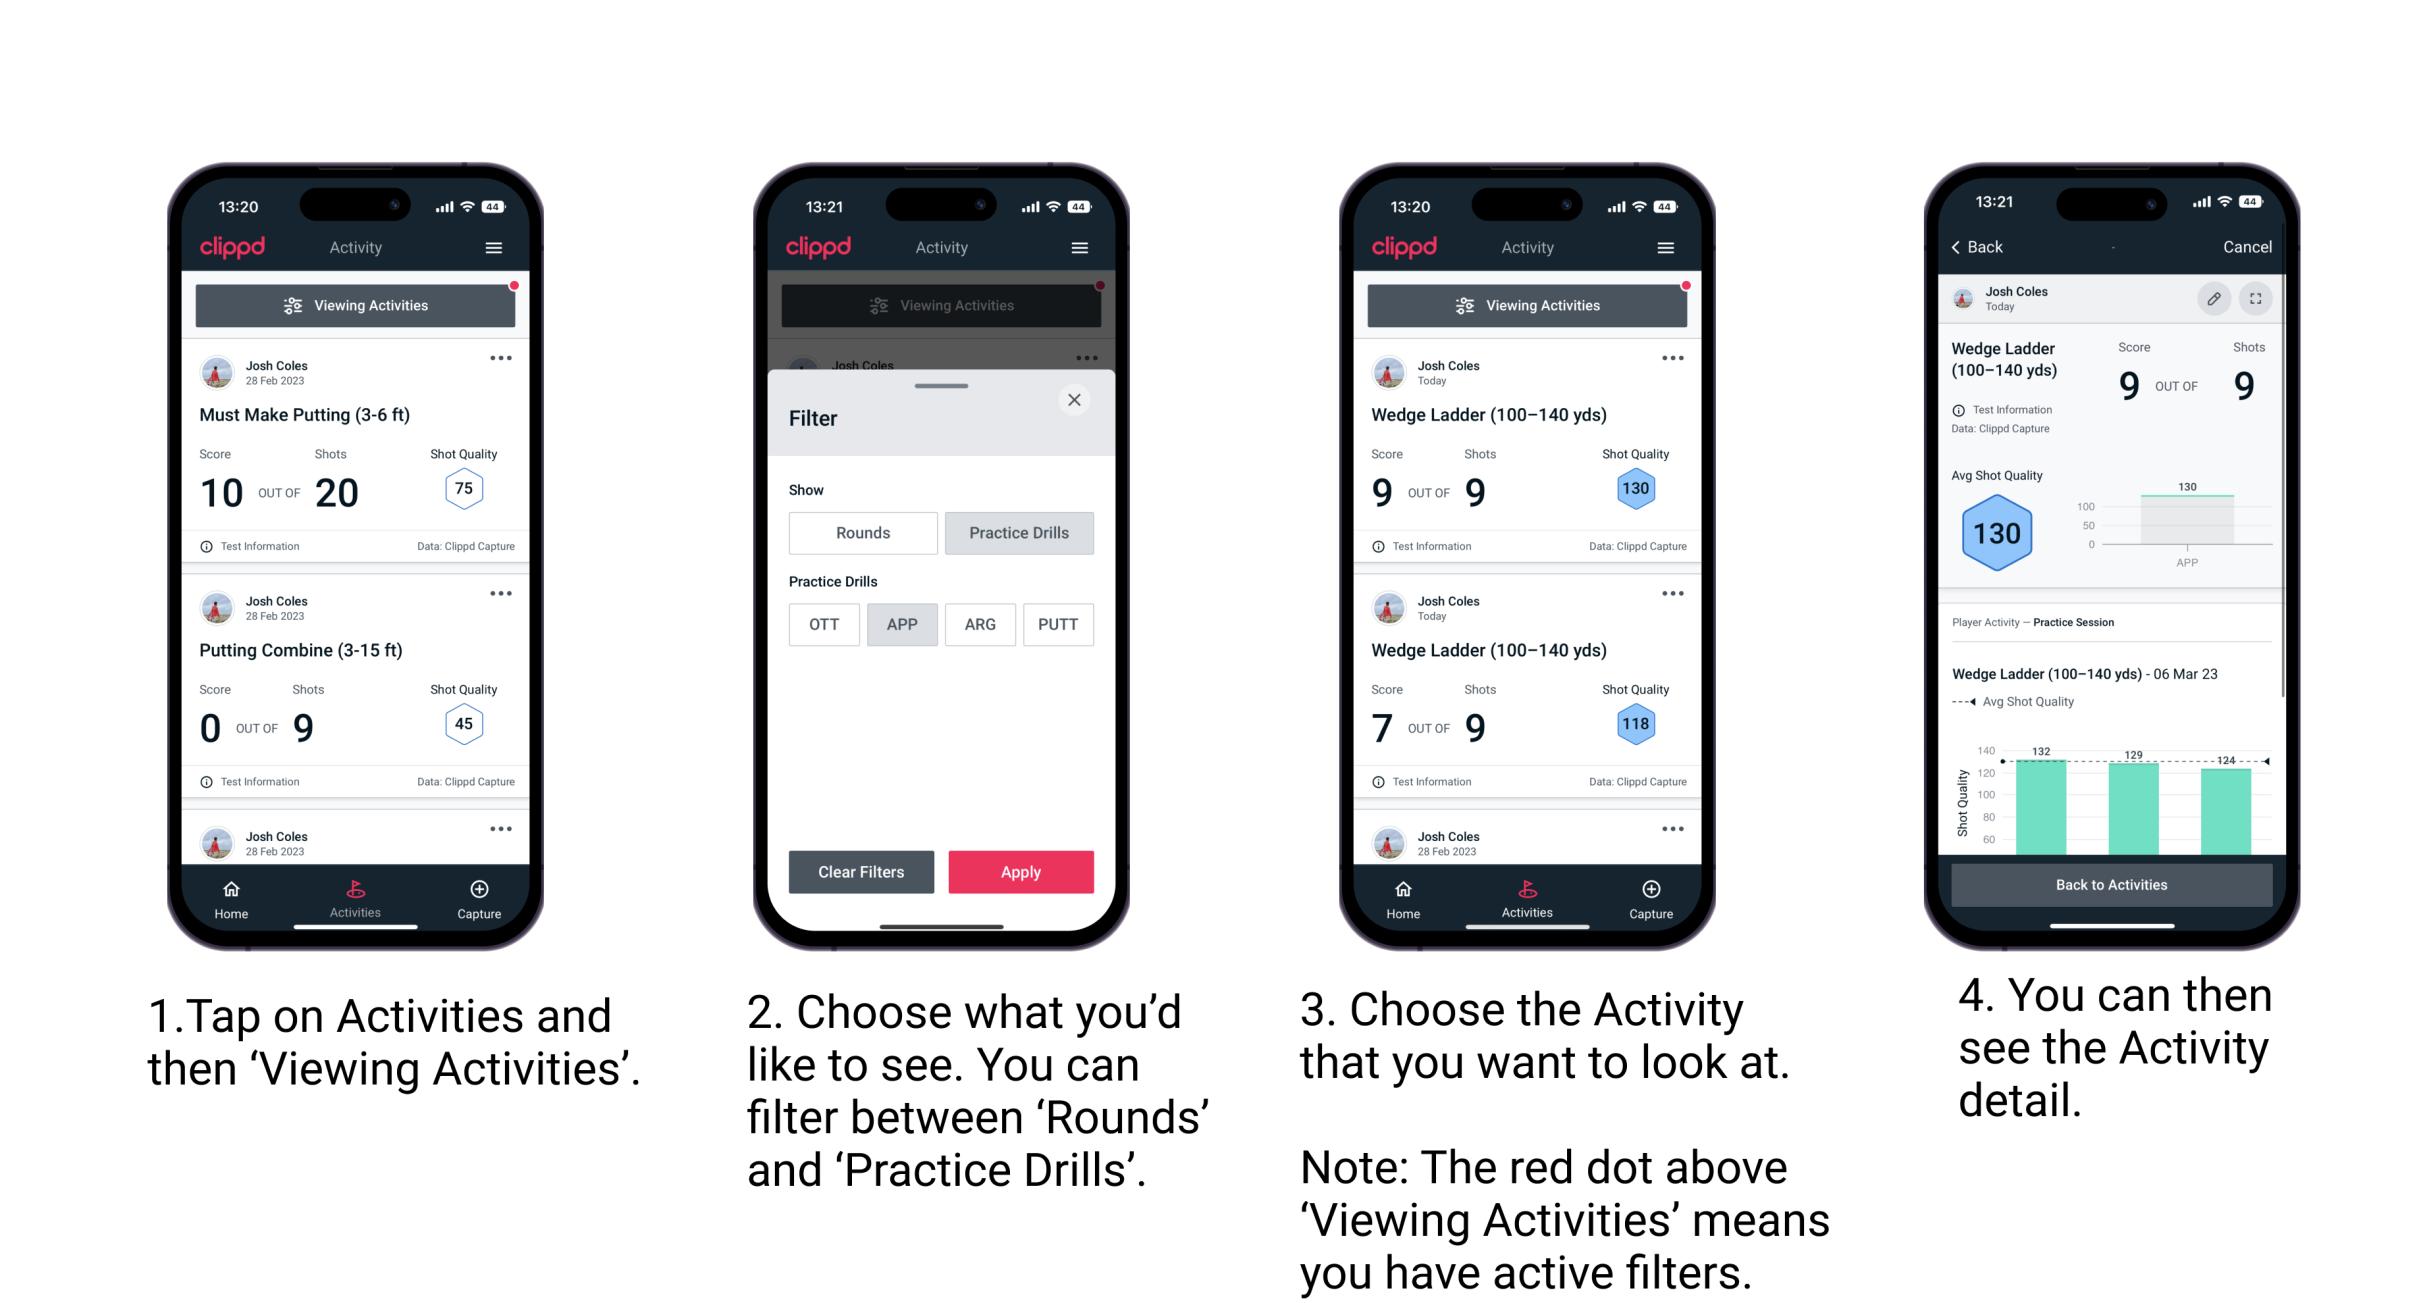Screen dimensions: 2423x1303
Task: Tap the ARG drill type button
Action: [980, 624]
